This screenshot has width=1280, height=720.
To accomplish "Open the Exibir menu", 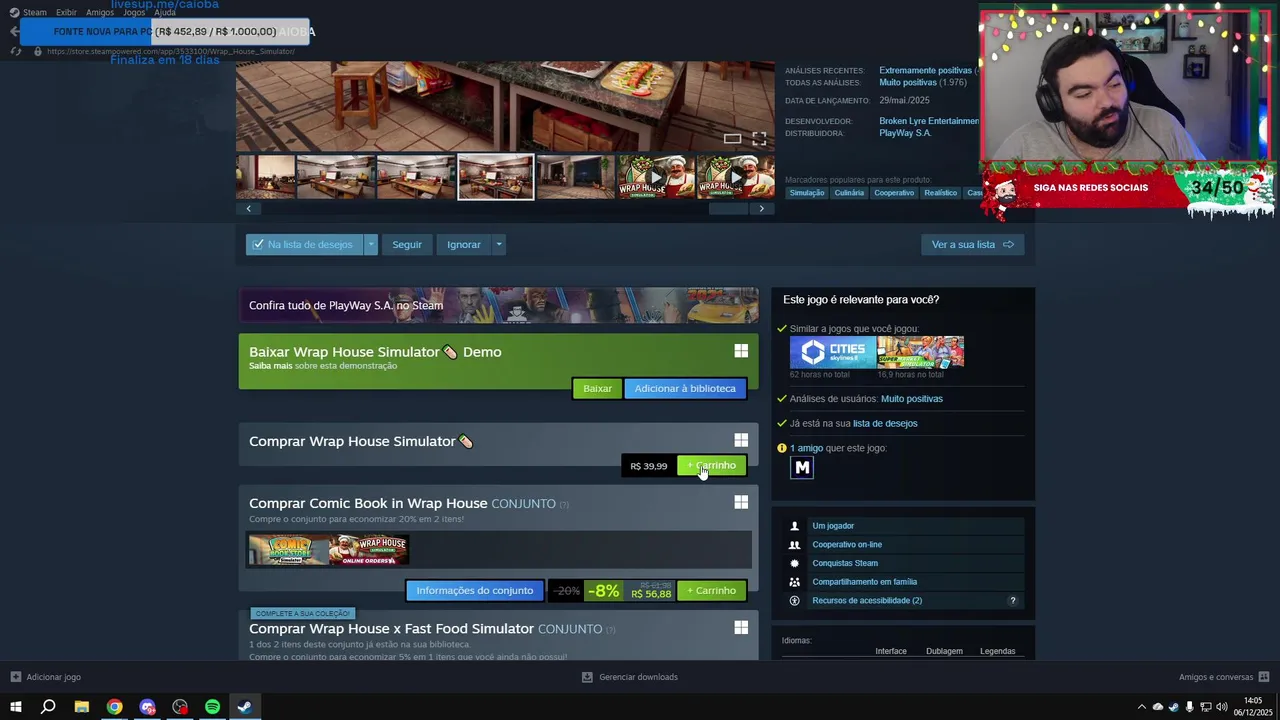I will point(66,12).
